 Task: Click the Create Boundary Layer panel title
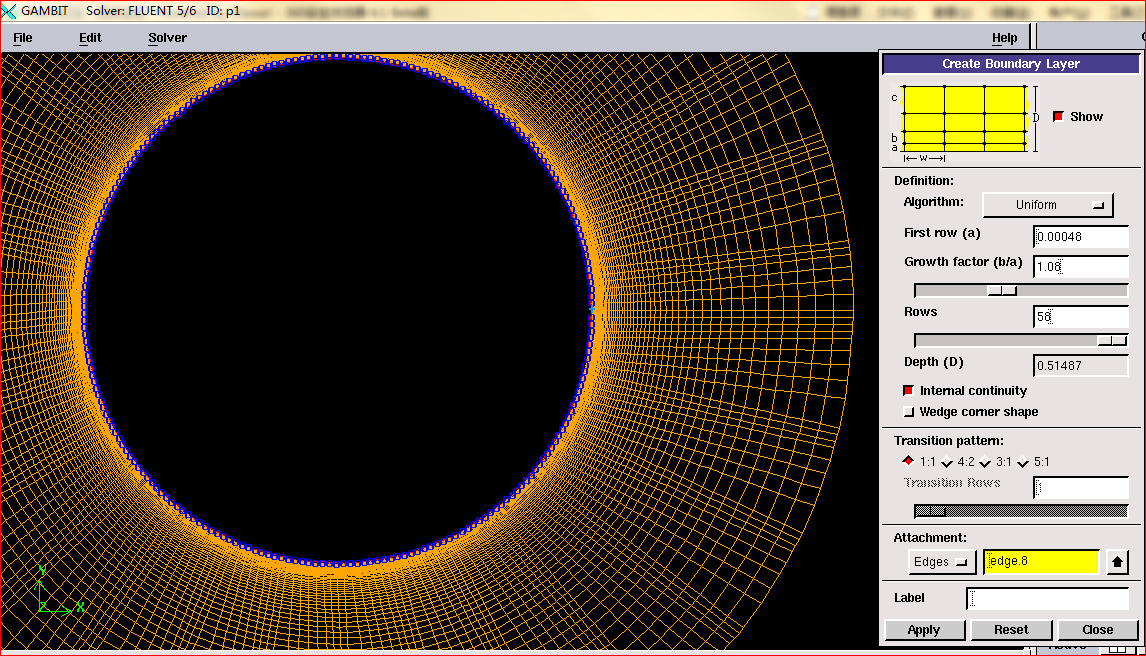pyautogui.click(x=1011, y=64)
